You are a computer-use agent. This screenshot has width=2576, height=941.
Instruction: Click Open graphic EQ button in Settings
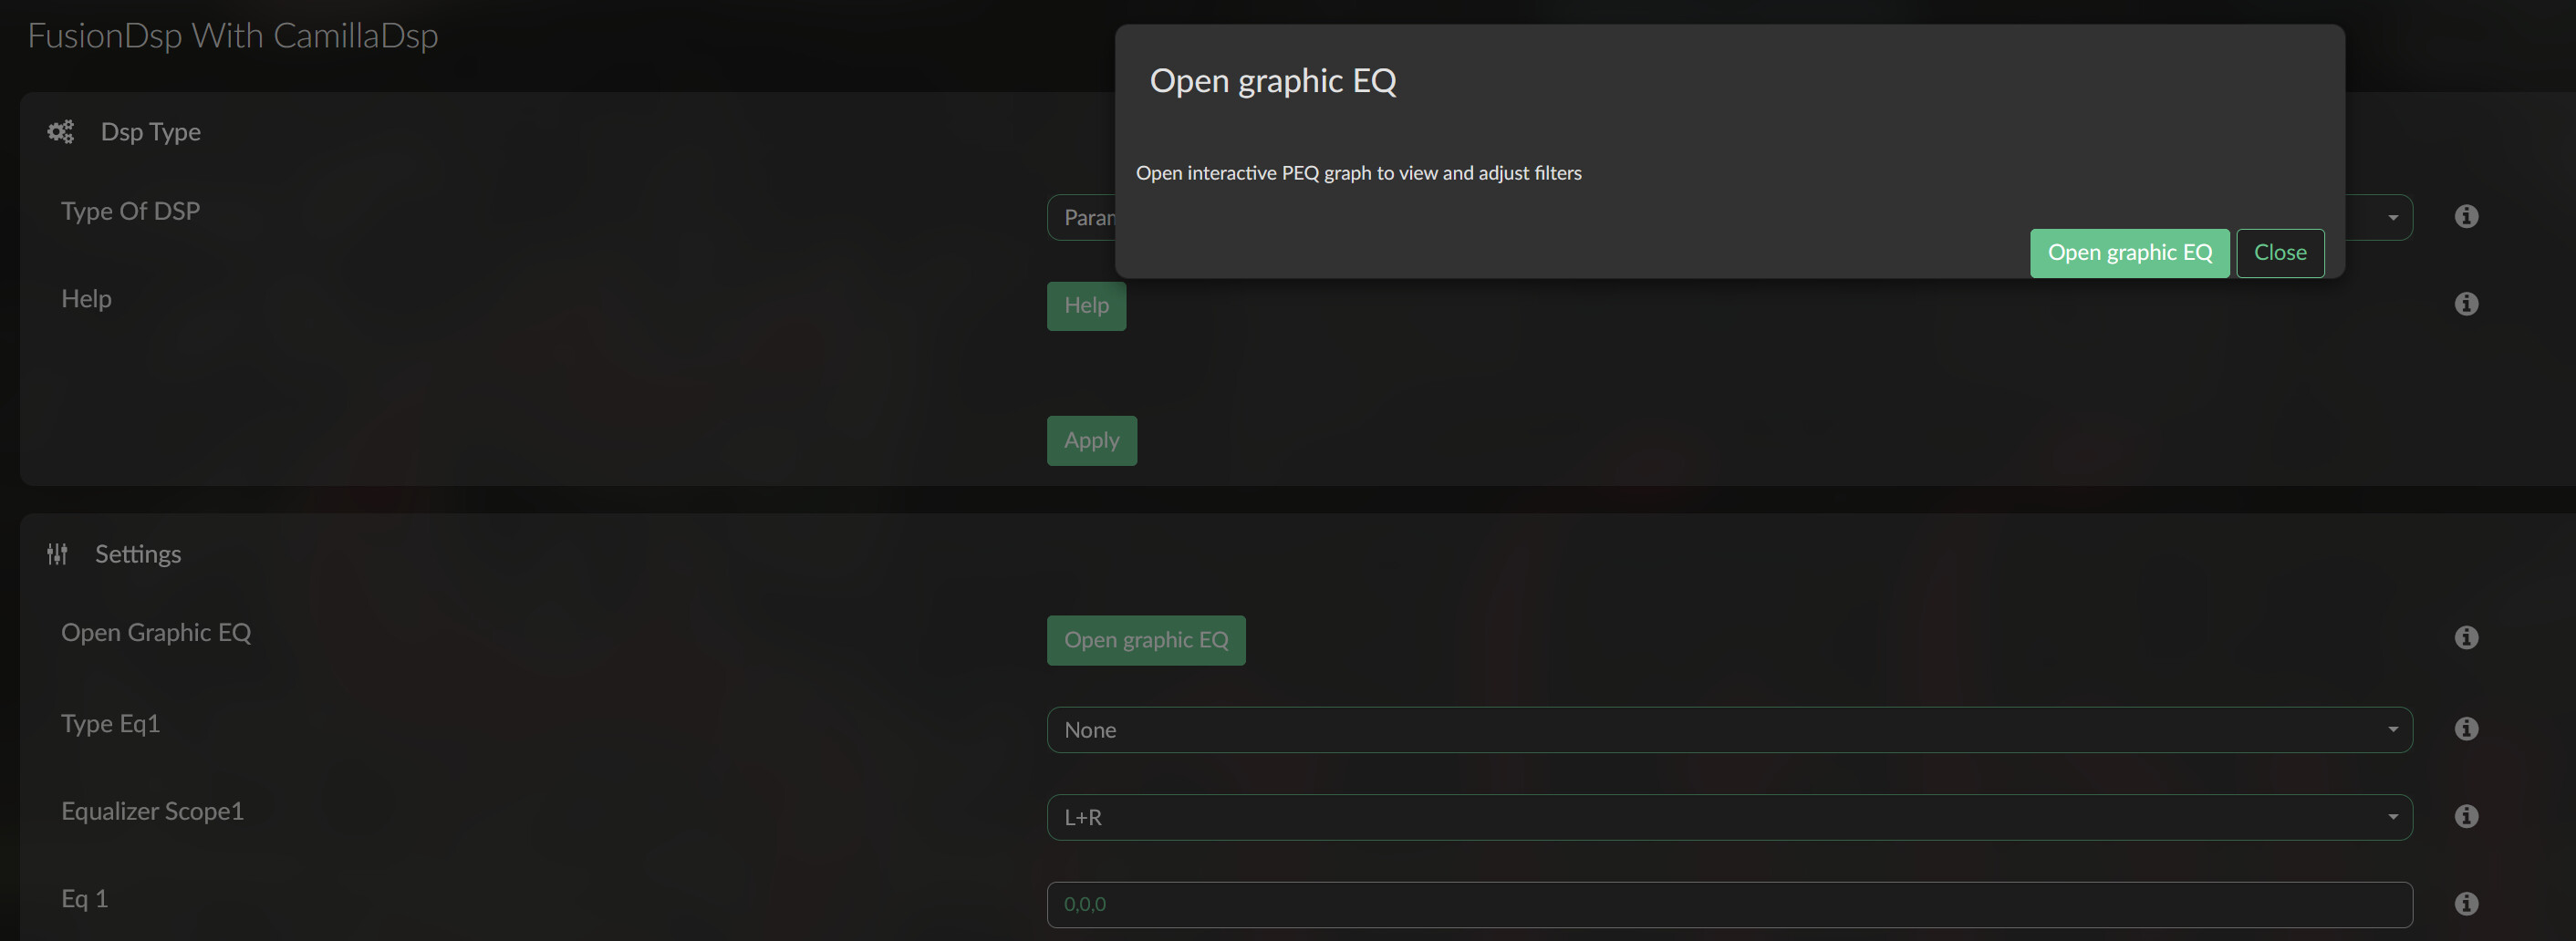click(1146, 640)
